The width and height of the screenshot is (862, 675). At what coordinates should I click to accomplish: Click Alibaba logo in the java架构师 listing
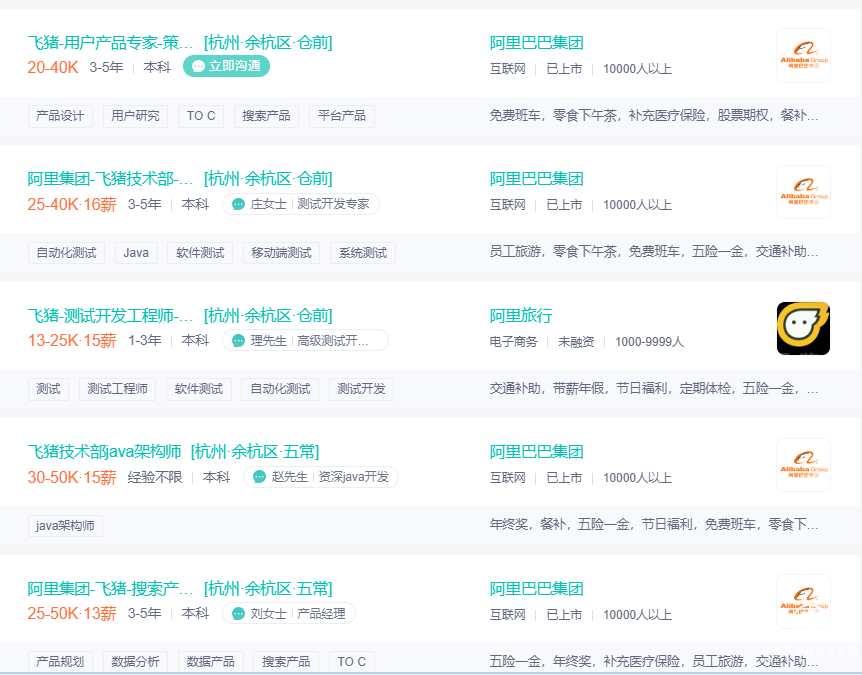803,465
